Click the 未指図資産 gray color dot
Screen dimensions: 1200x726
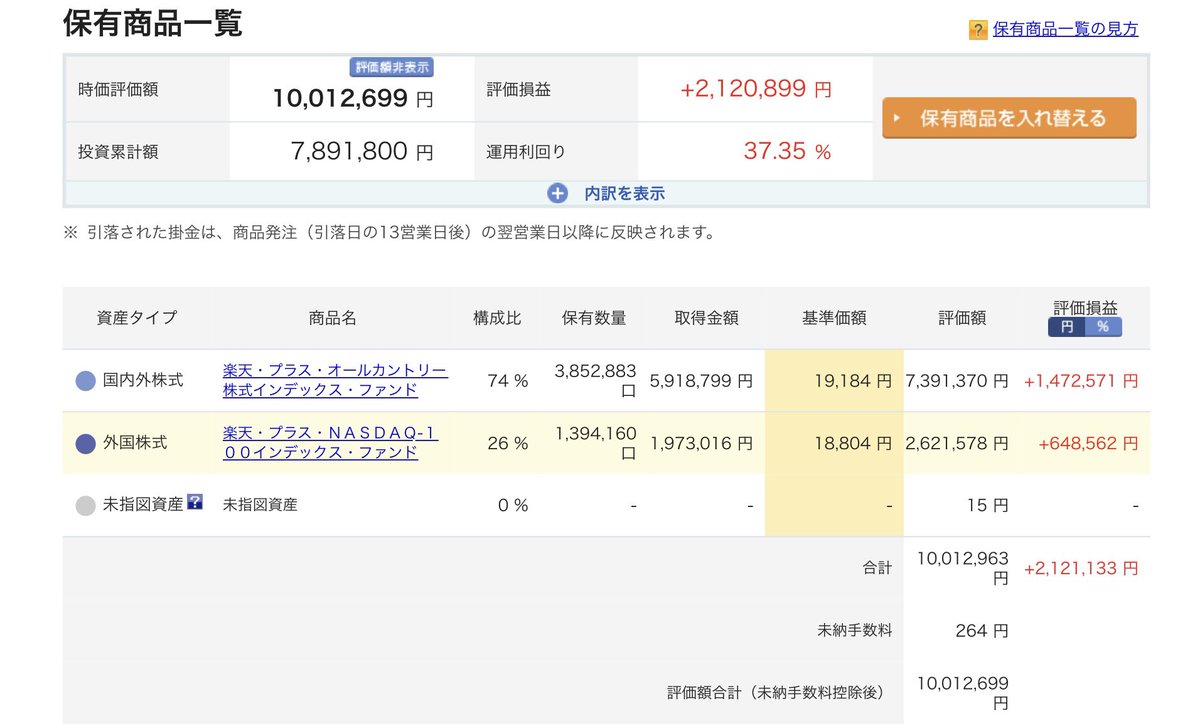pos(86,505)
